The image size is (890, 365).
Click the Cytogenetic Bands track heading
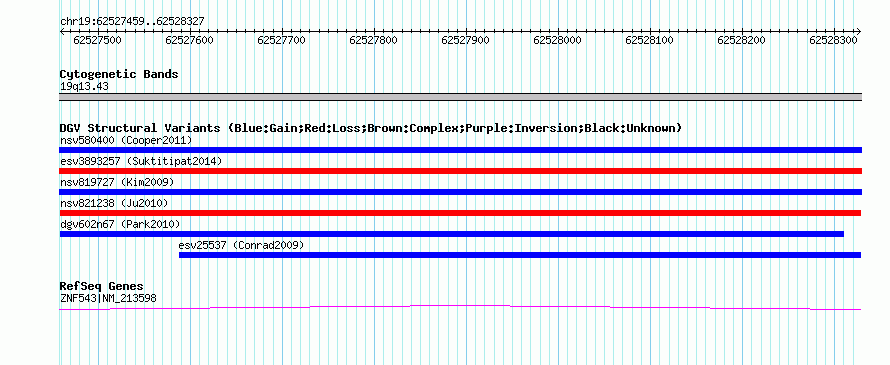(x=119, y=74)
